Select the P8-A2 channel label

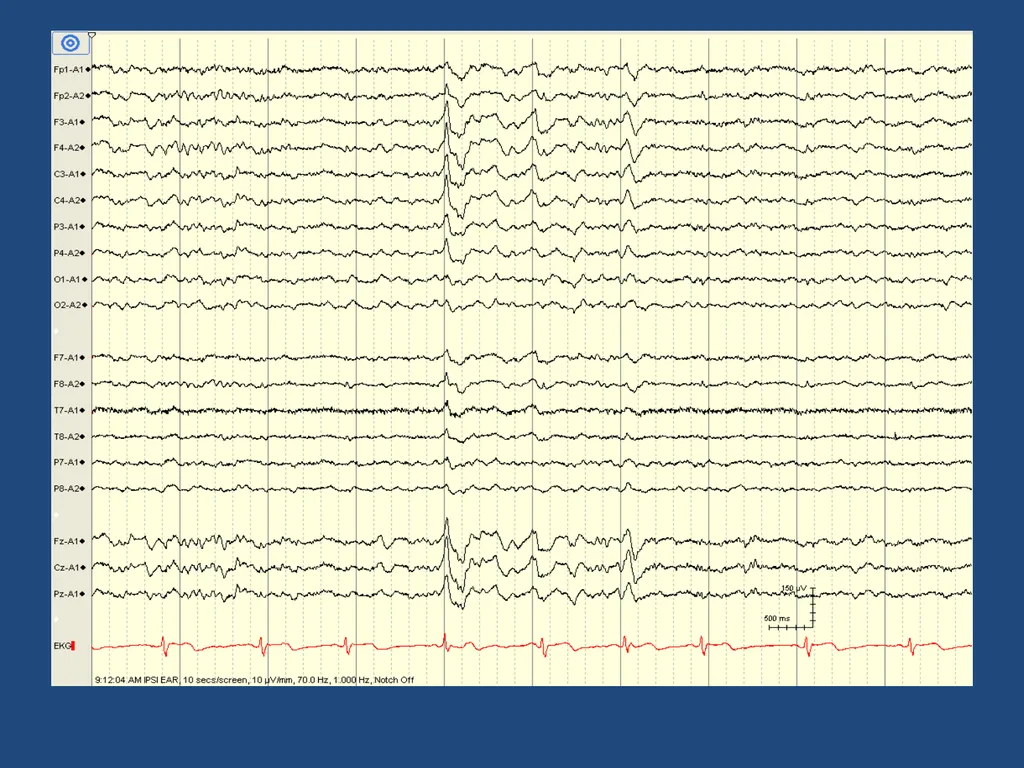[x=66, y=488]
